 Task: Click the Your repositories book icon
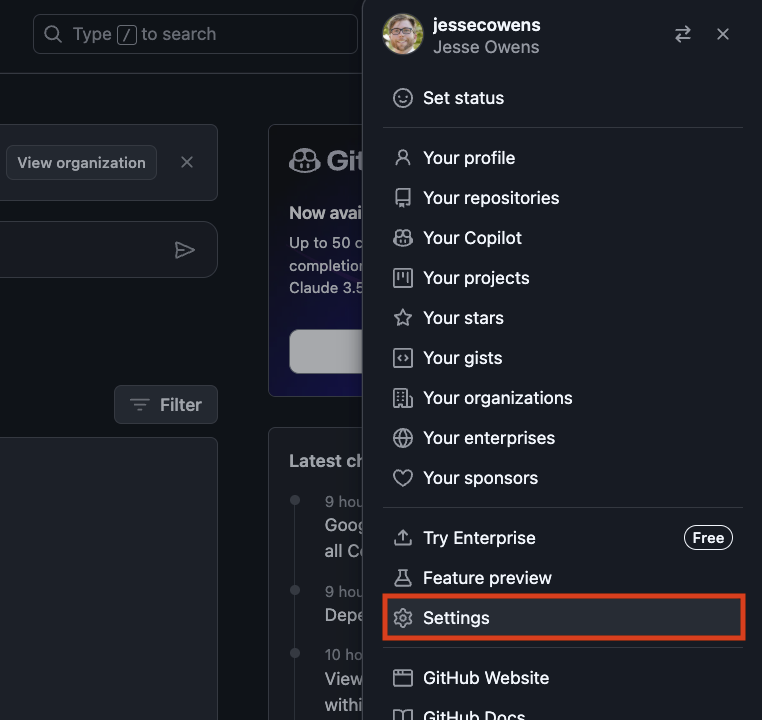pyautogui.click(x=403, y=198)
